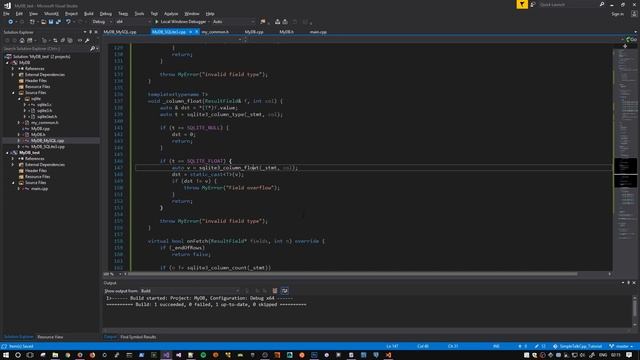Image resolution: width=640 pixels, height=360 pixels.
Task: Click the Save All toolbar icon
Action: pos(58,22)
